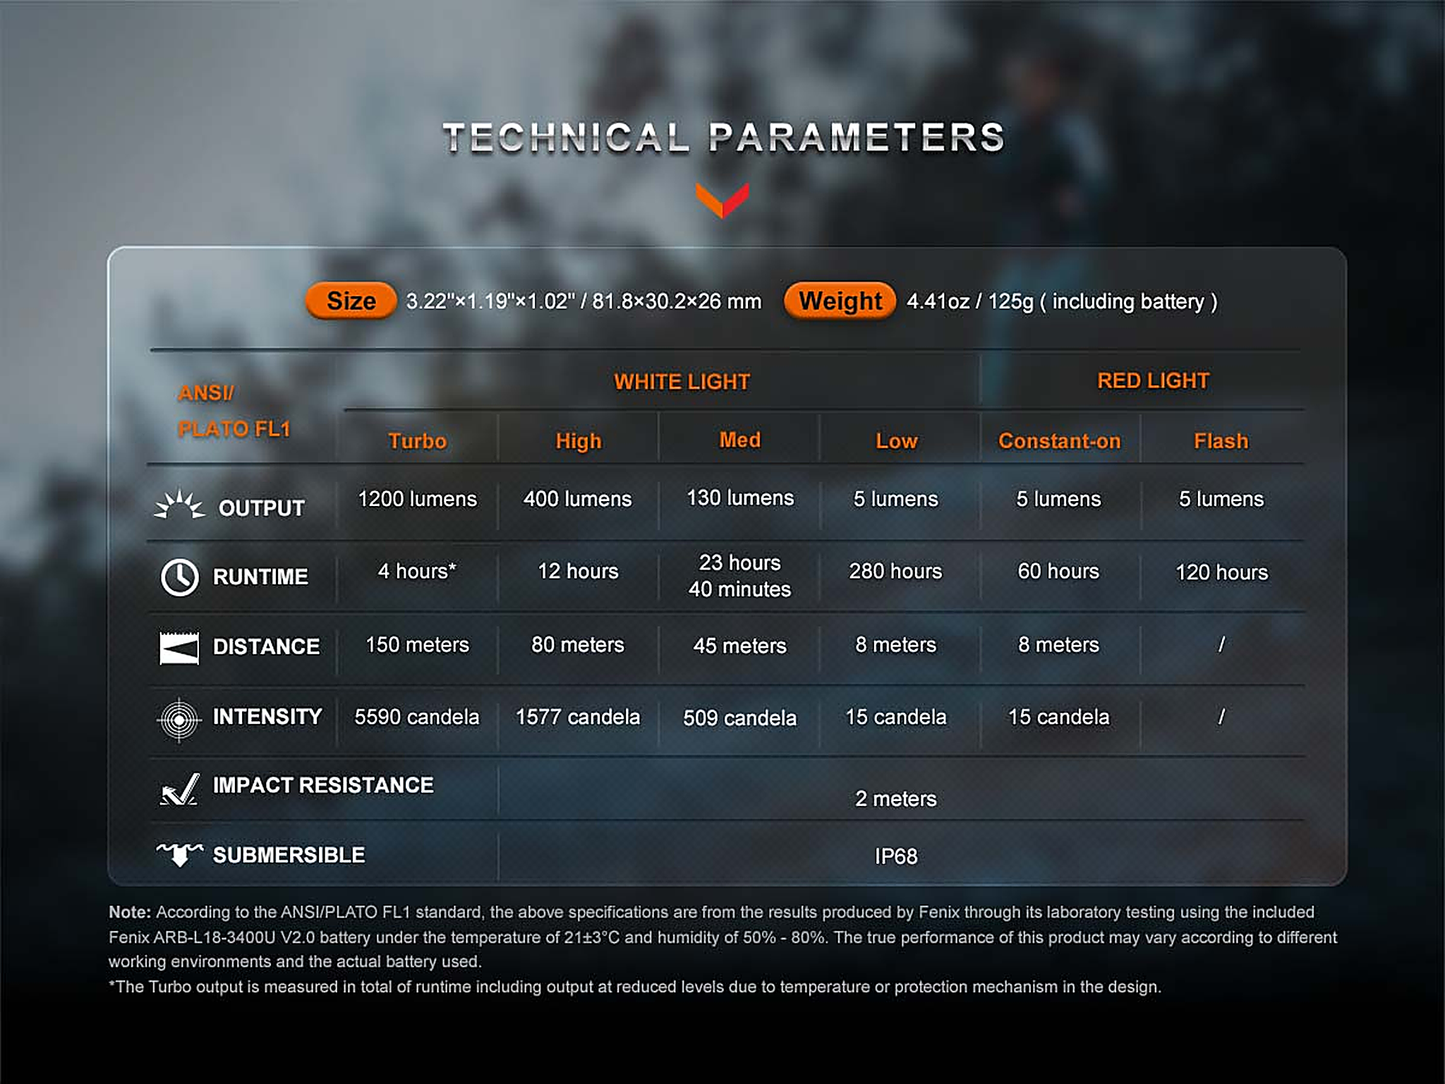Click the High column header

[578, 441]
